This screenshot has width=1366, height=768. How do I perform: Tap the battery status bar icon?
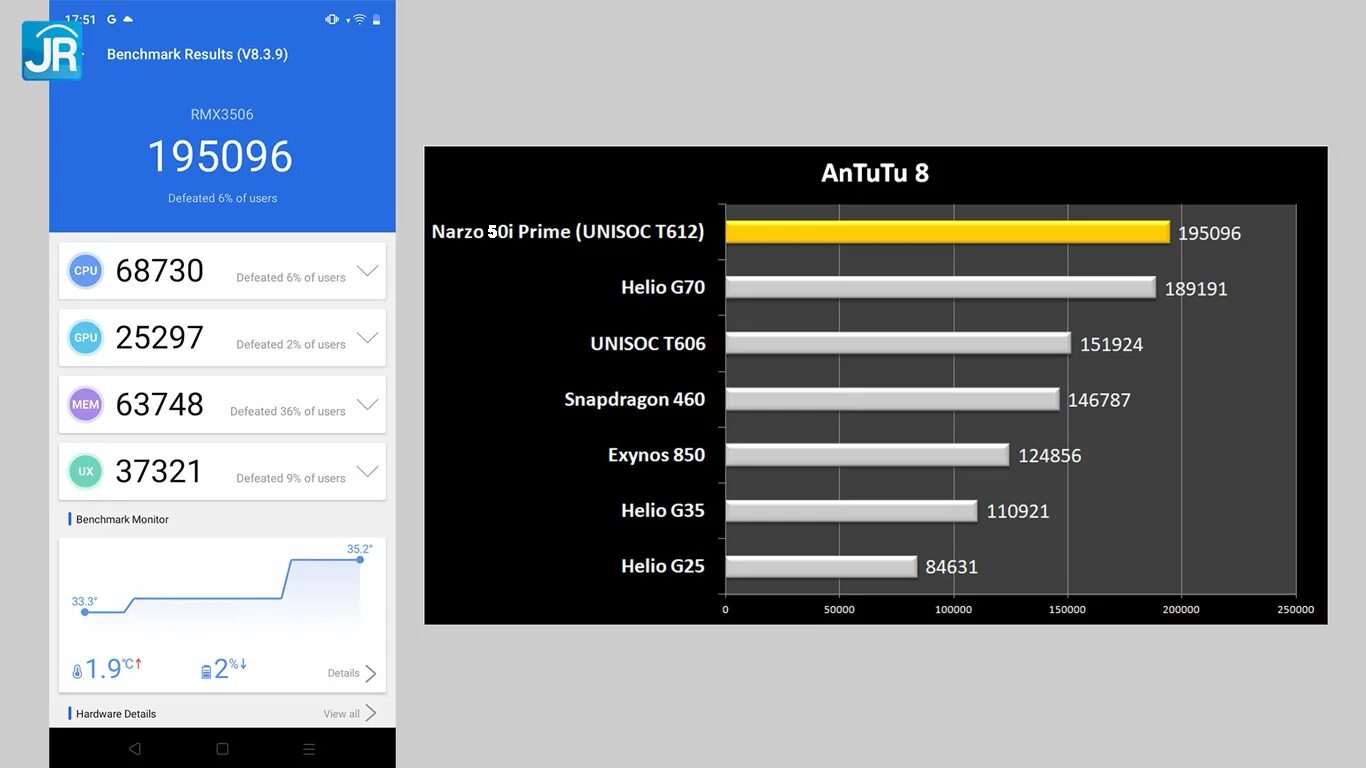click(x=377, y=19)
